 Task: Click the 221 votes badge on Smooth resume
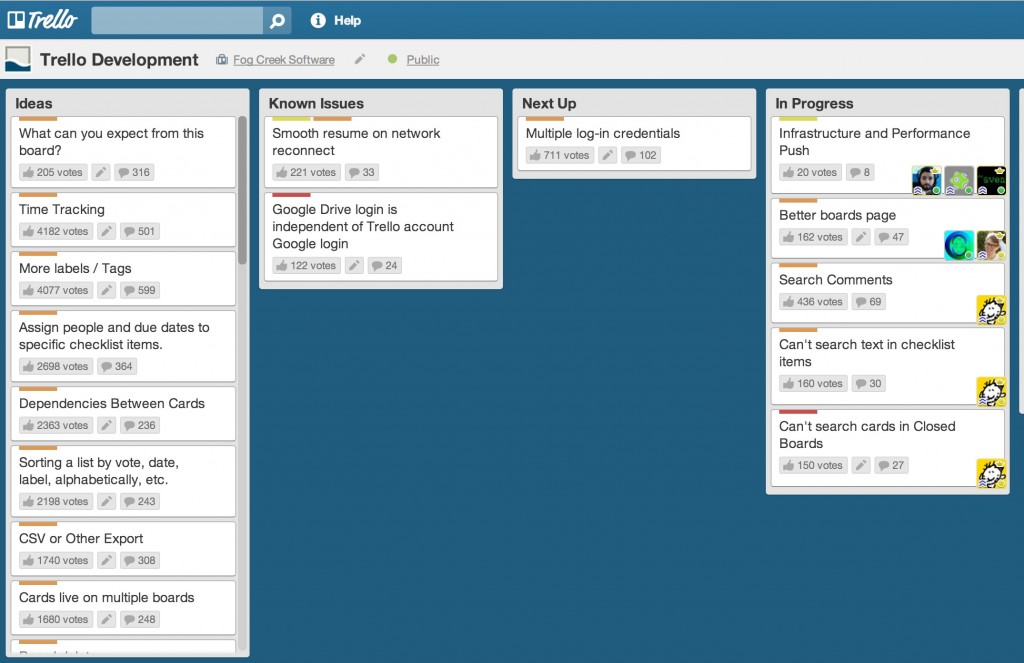click(306, 172)
